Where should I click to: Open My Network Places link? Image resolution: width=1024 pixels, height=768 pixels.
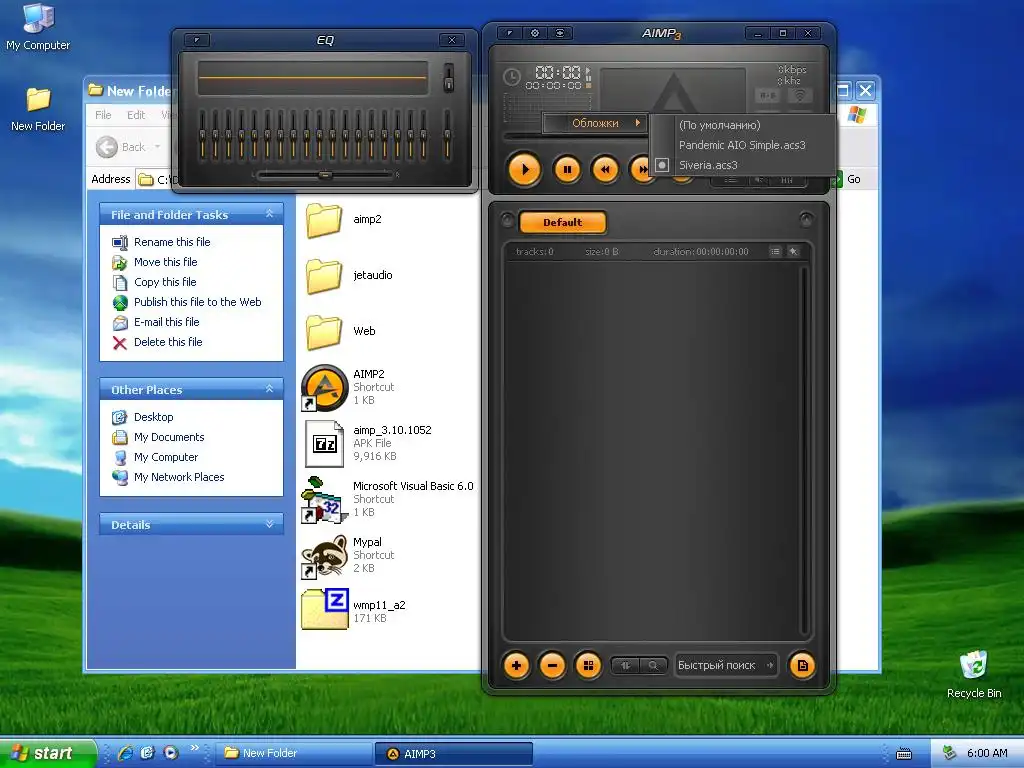pos(179,477)
